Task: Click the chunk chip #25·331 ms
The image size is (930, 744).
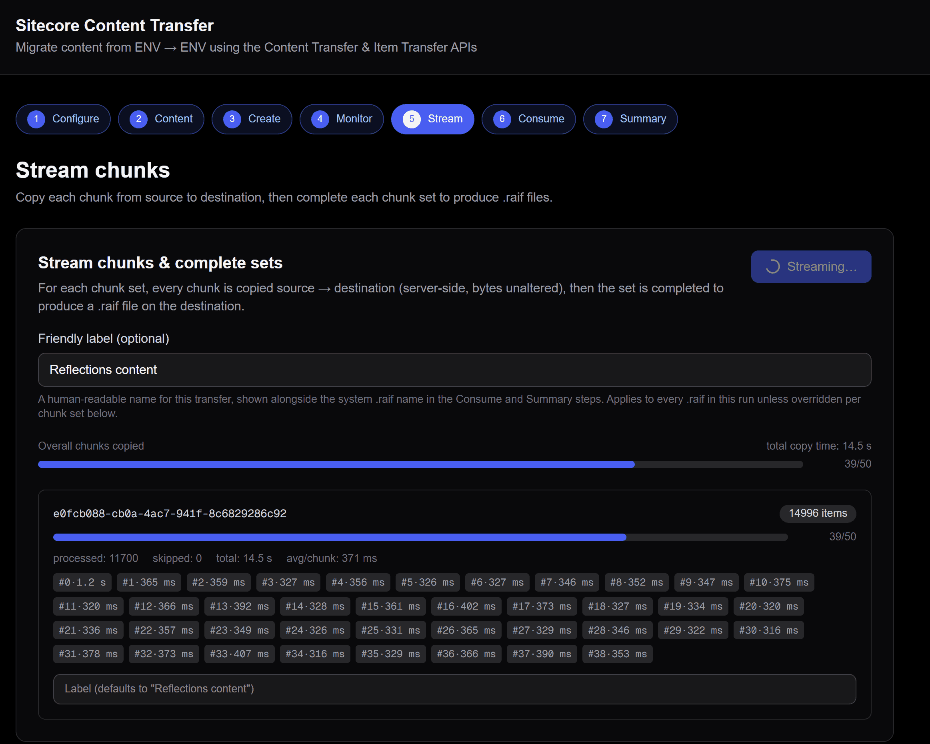Action: 391,630
